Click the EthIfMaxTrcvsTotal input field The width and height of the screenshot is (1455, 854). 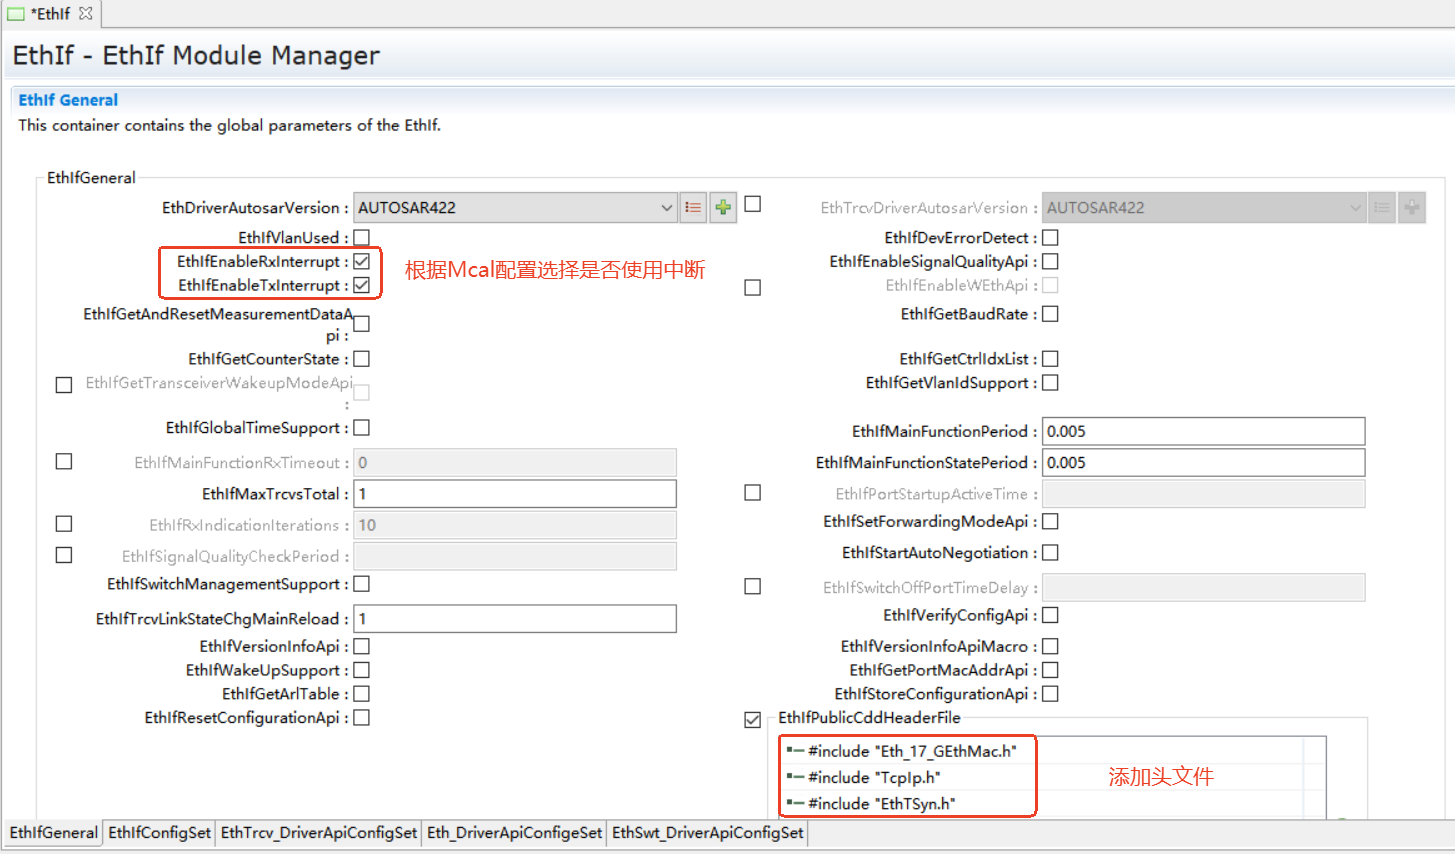tap(515, 493)
